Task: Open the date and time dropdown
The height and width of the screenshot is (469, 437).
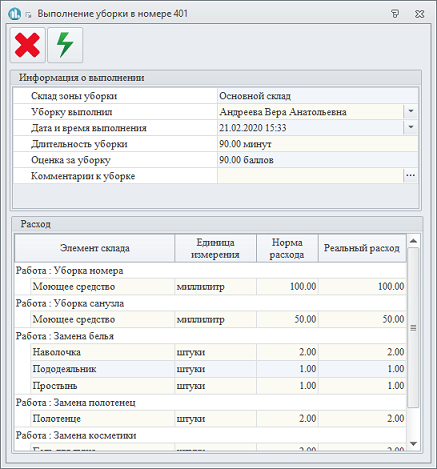Action: point(411,127)
